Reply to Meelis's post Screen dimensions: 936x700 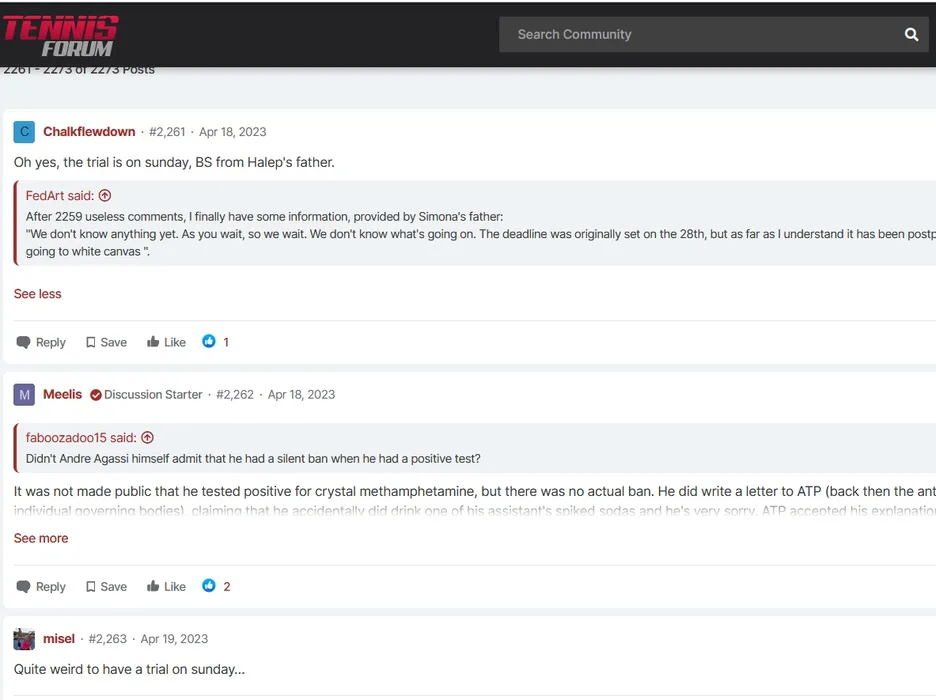[x=41, y=587]
